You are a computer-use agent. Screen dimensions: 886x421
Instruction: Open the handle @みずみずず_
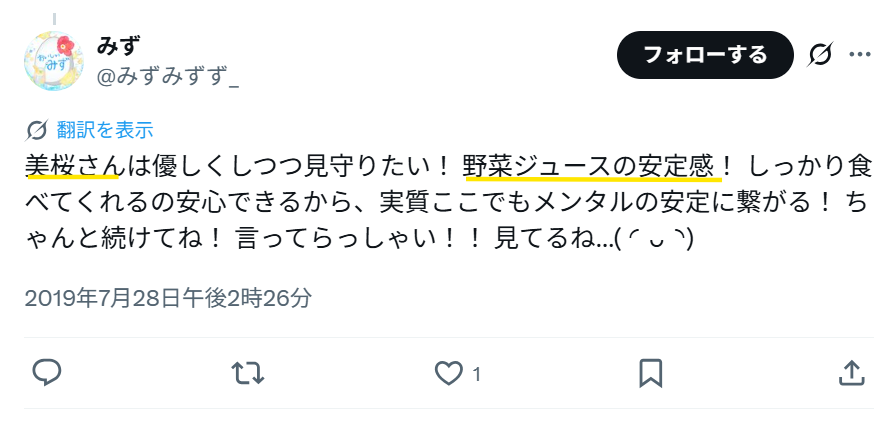tap(168, 76)
